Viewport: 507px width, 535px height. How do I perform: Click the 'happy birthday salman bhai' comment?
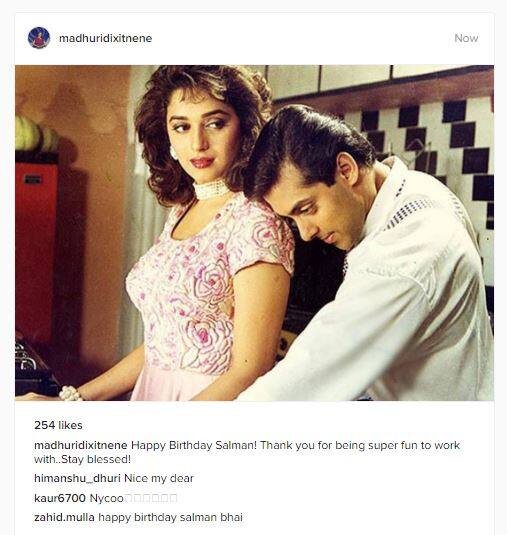coord(170,518)
